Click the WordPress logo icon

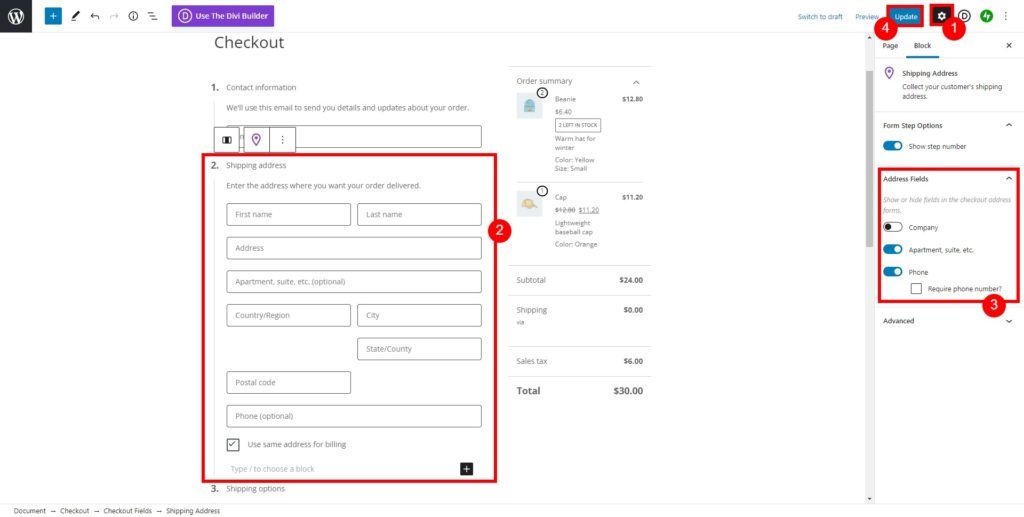coord(16,16)
